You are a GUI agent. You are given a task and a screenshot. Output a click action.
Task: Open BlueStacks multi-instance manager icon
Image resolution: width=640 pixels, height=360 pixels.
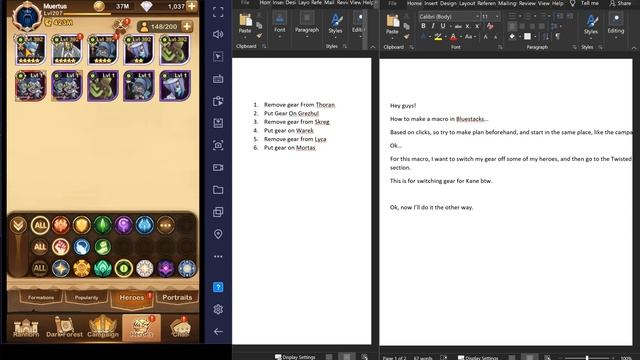[x=218, y=212]
